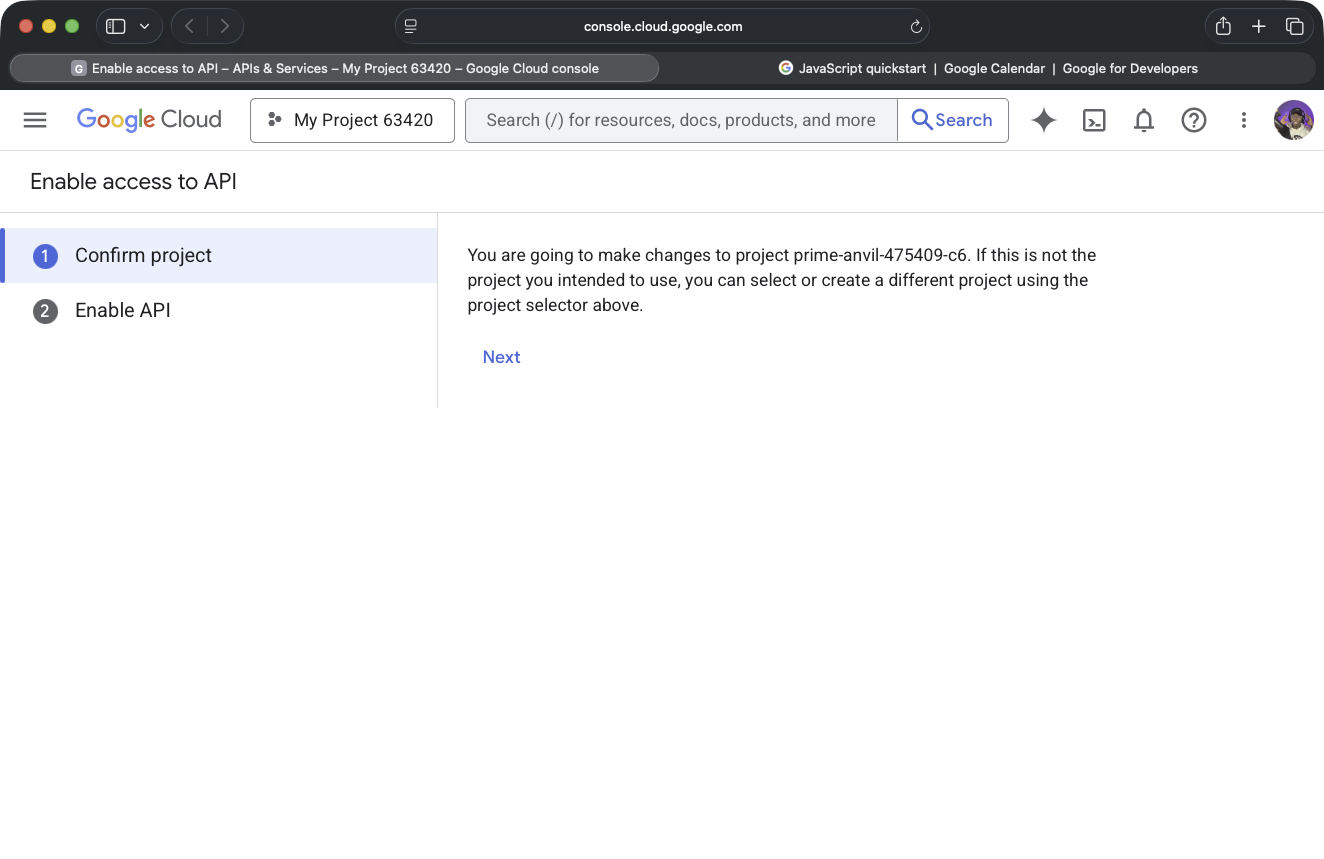The image size is (1324, 859).
Task: Click the Google Cloud logo
Action: (149, 120)
